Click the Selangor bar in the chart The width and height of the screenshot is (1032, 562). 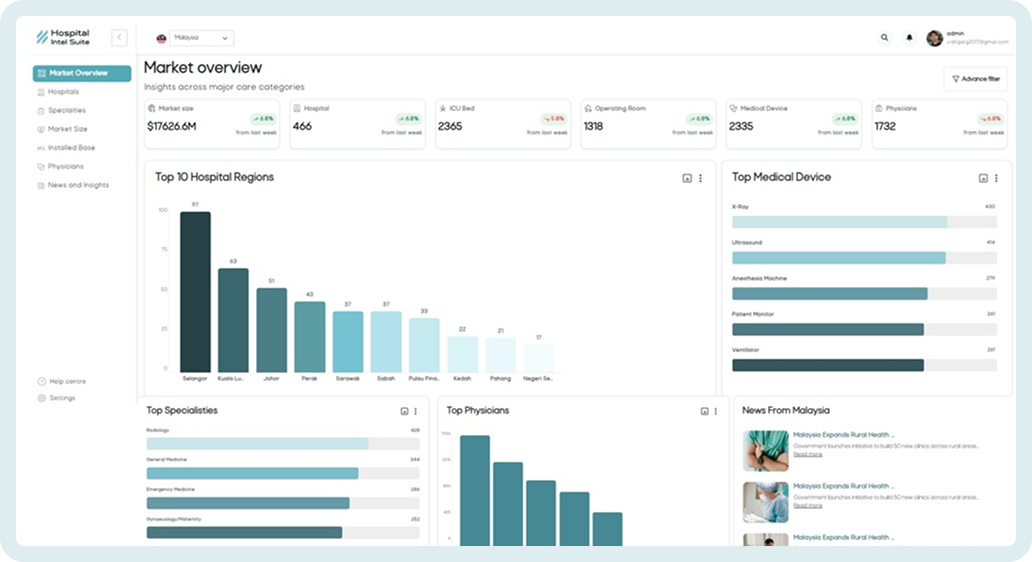point(195,292)
